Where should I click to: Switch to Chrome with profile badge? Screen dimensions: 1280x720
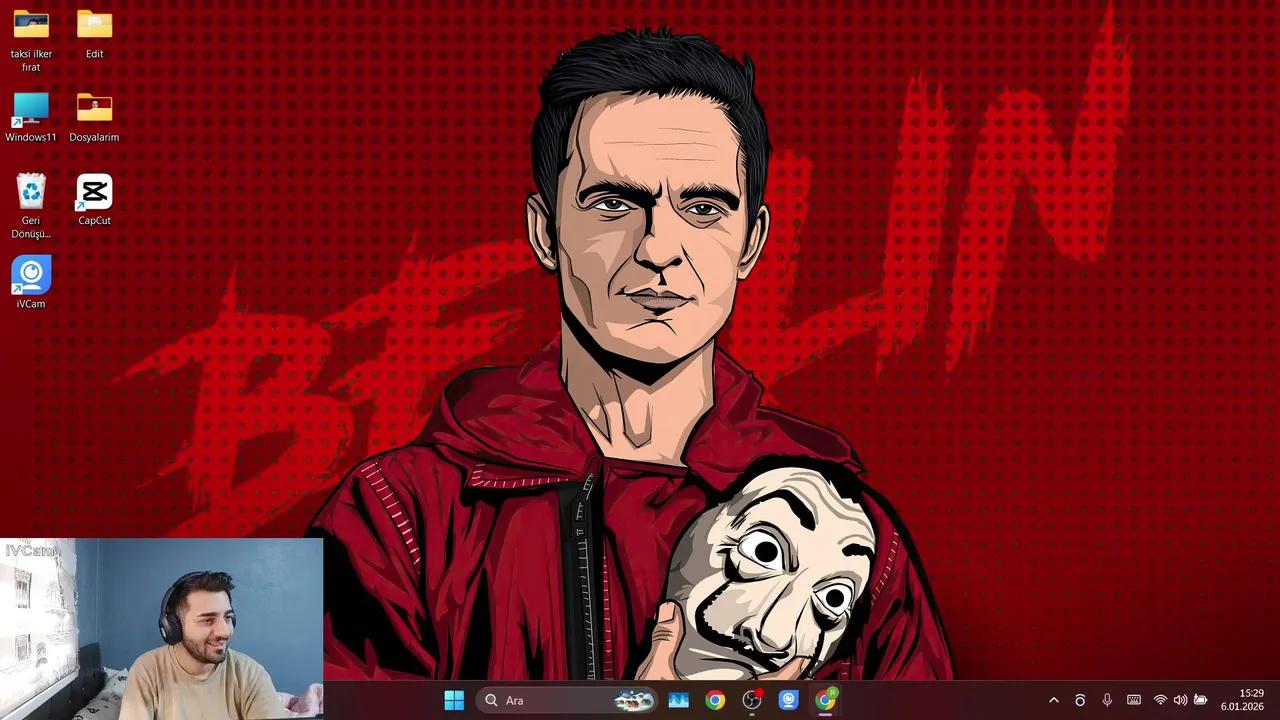click(x=825, y=700)
